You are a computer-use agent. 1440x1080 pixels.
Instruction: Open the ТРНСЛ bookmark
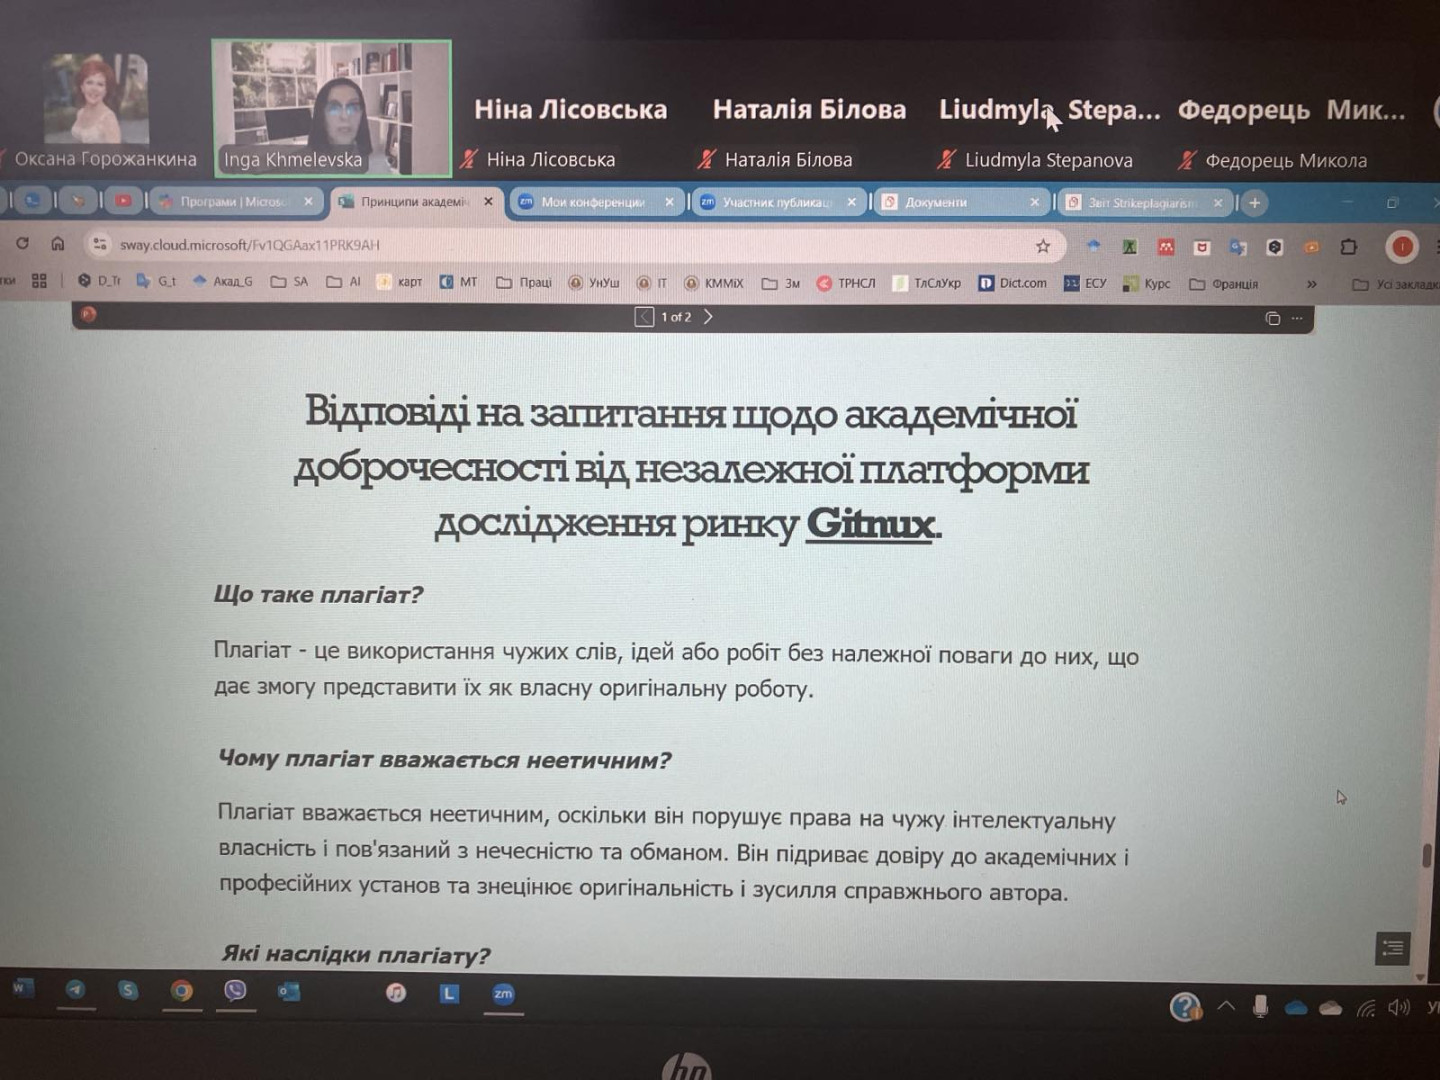click(x=846, y=283)
